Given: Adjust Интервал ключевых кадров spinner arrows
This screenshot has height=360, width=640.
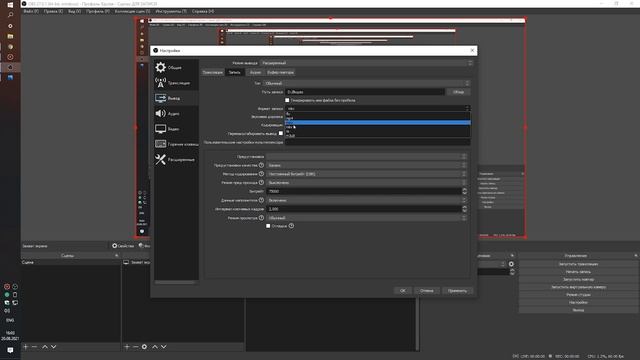Looking at the screenshot, I should click(464, 209).
